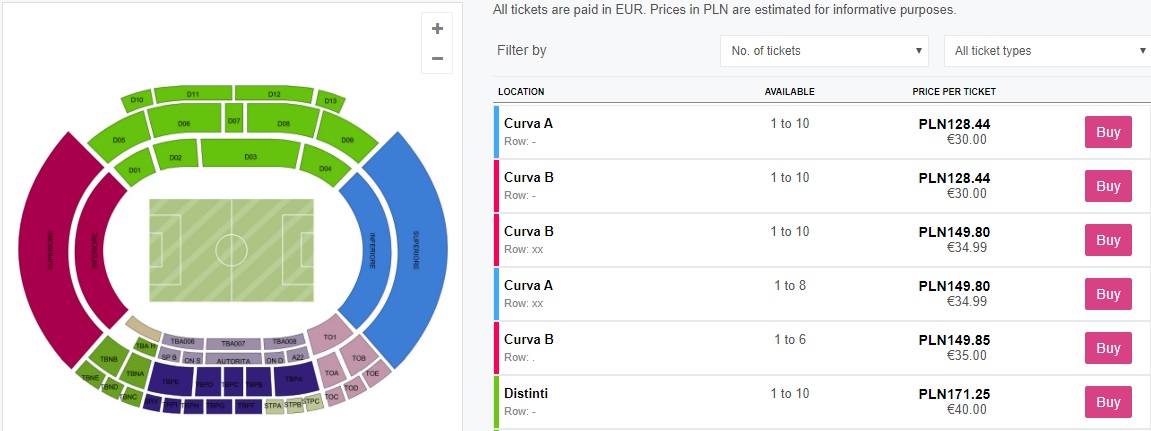The width and height of the screenshot is (1151, 431).
Task: Zoom out on the stadium map
Action: coord(437,58)
